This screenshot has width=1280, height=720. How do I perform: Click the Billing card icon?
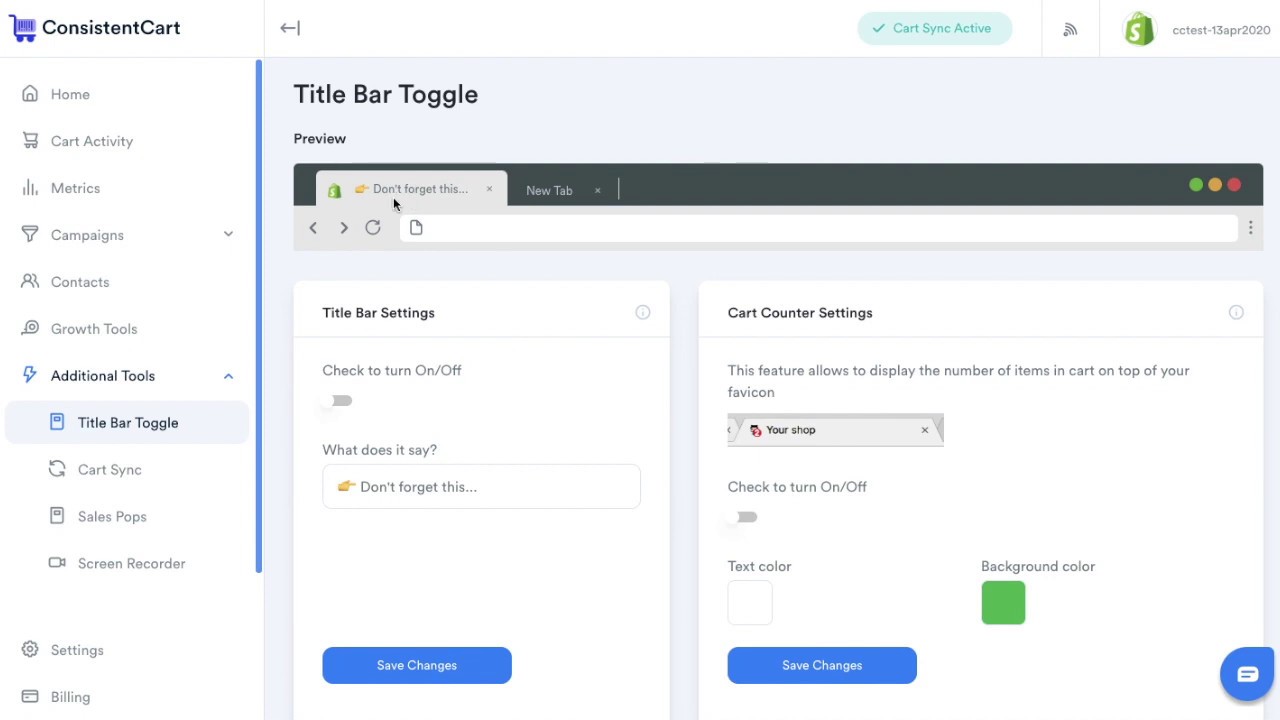click(x=30, y=697)
